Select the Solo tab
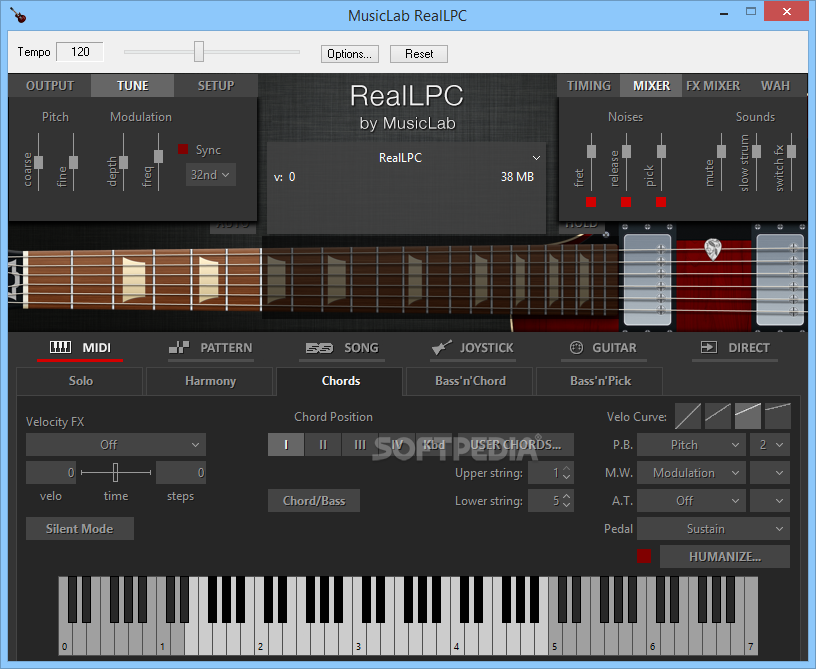The width and height of the screenshot is (816, 669). point(80,381)
